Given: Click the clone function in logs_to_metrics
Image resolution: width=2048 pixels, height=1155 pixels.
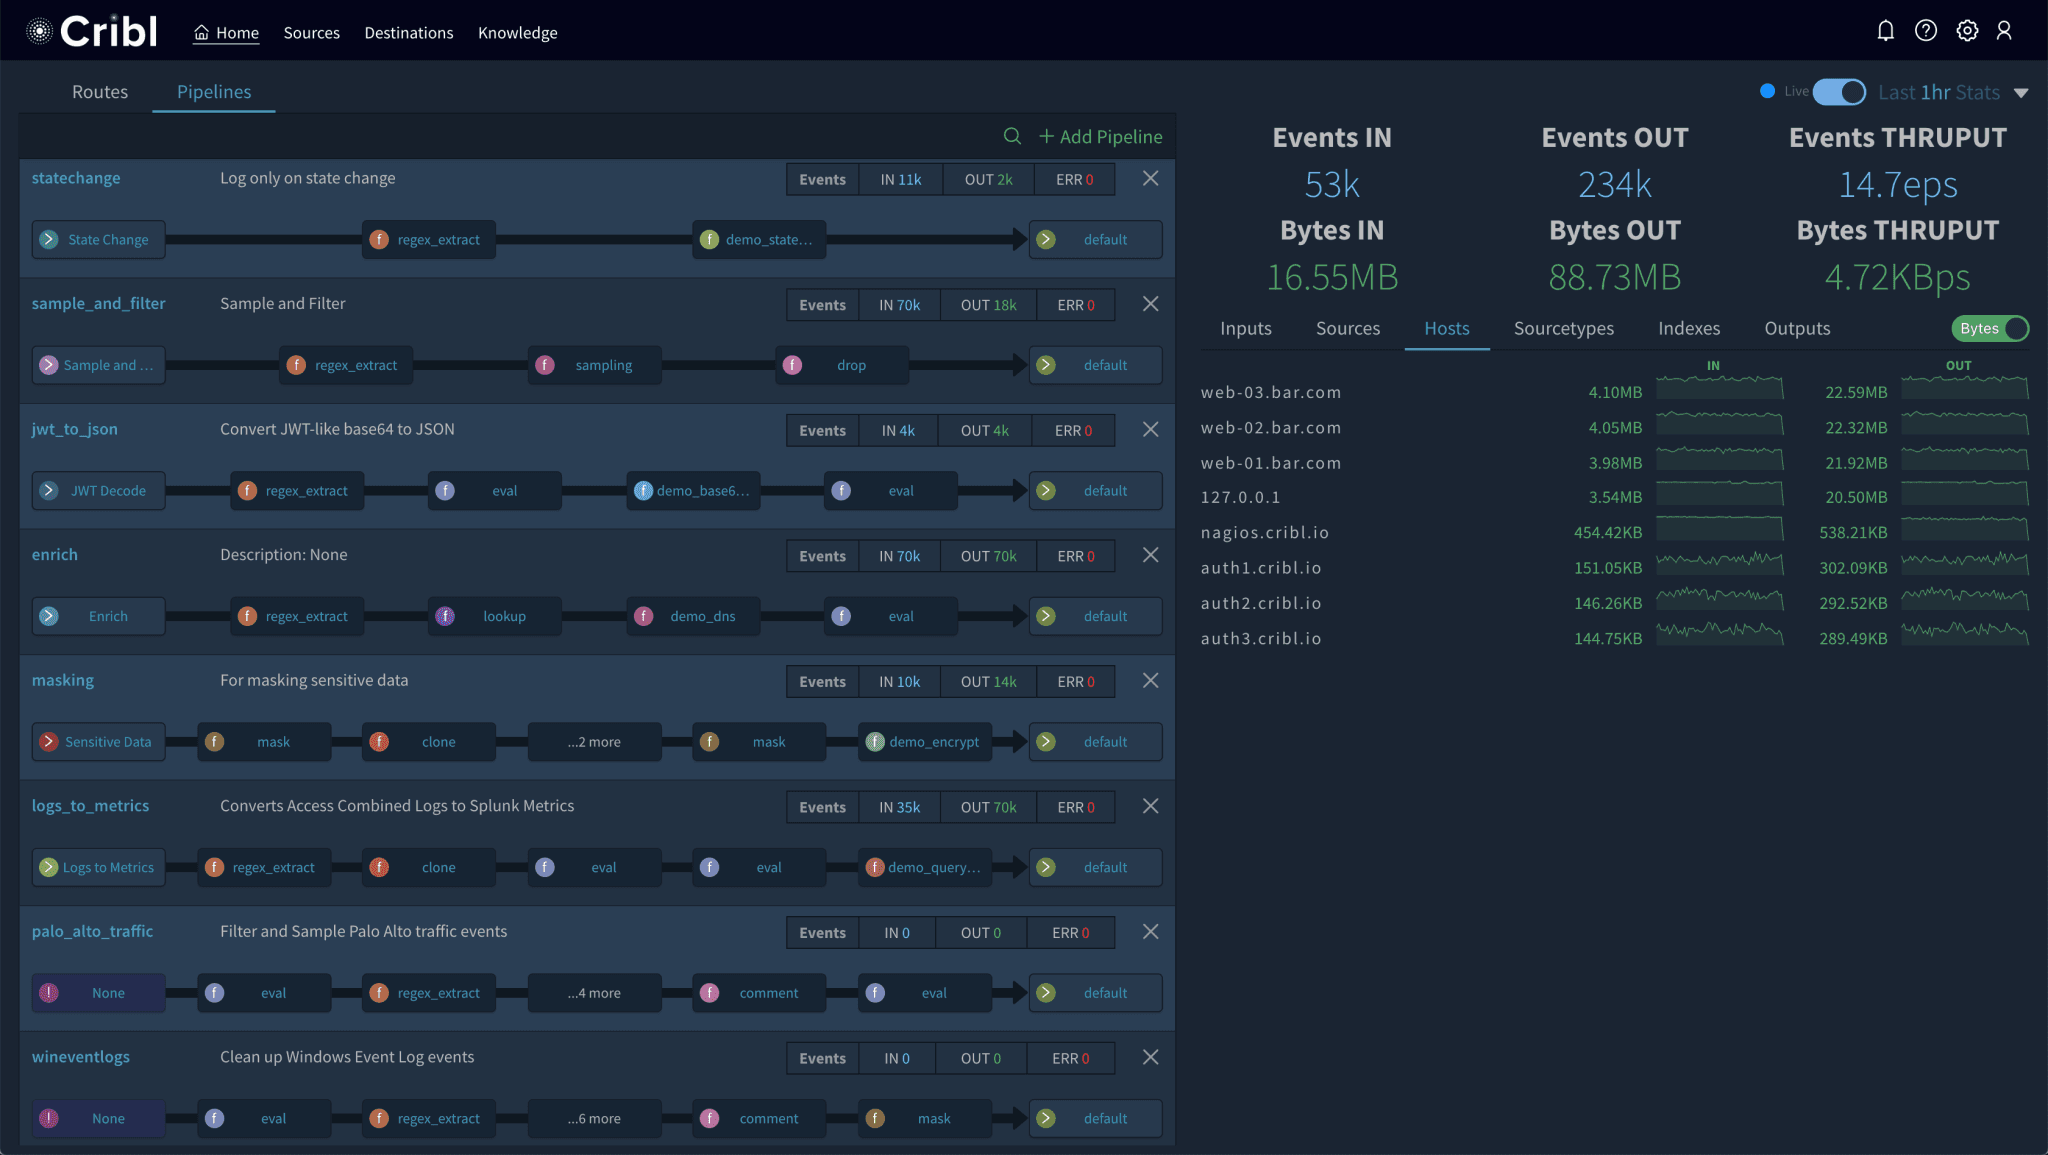Looking at the screenshot, I should pos(428,867).
